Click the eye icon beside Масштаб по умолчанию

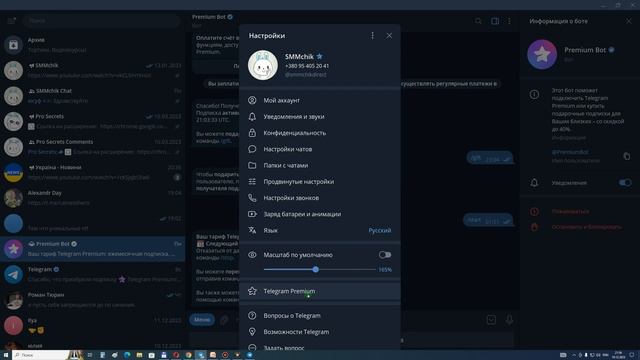pyautogui.click(x=252, y=255)
